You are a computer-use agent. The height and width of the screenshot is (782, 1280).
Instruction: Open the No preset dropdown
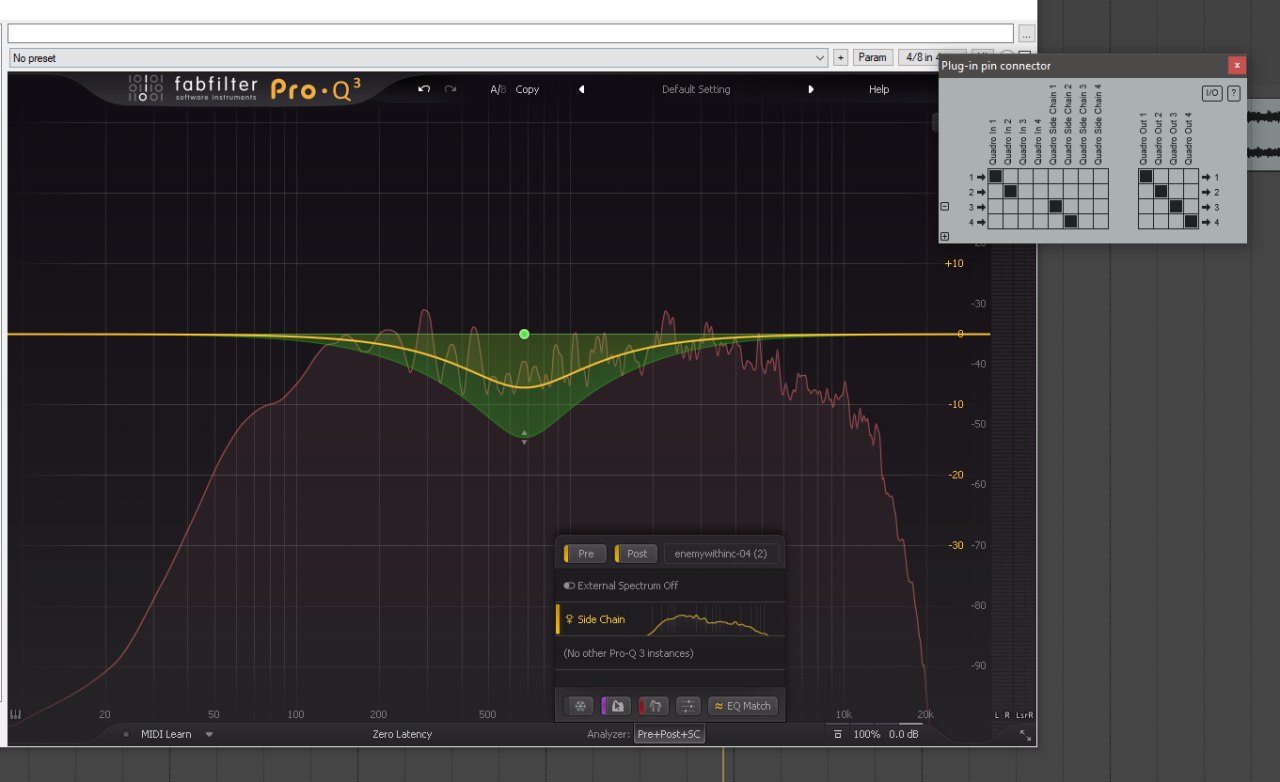coord(418,58)
